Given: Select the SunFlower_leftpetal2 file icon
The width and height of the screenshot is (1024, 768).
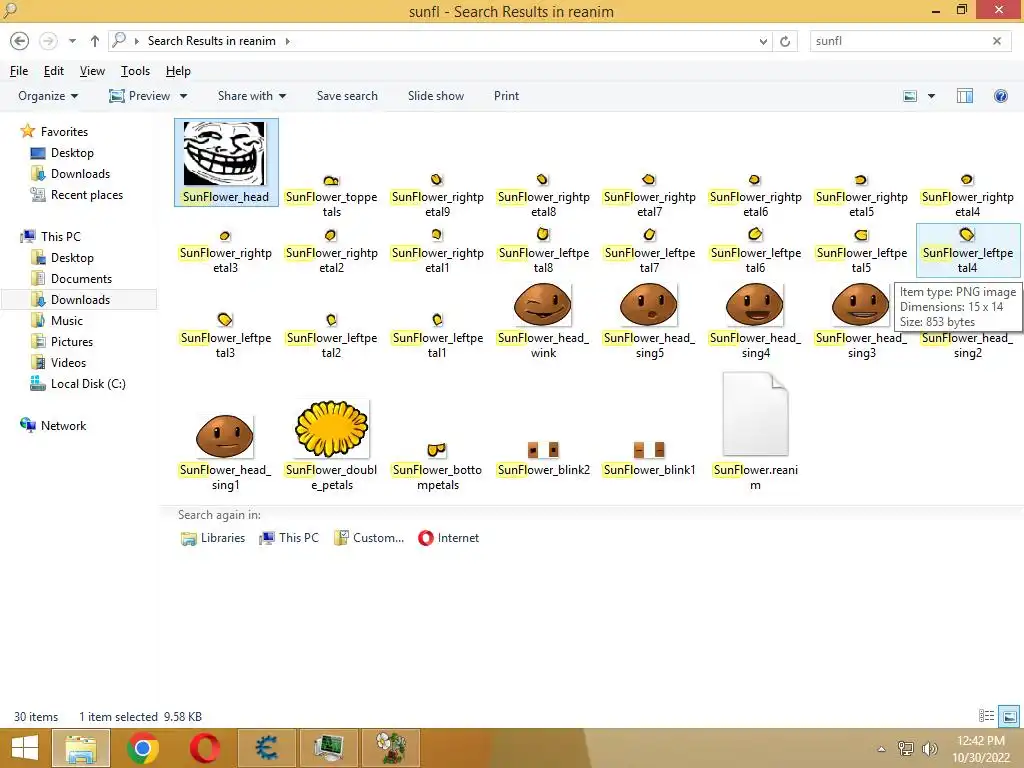Looking at the screenshot, I should point(331,320).
